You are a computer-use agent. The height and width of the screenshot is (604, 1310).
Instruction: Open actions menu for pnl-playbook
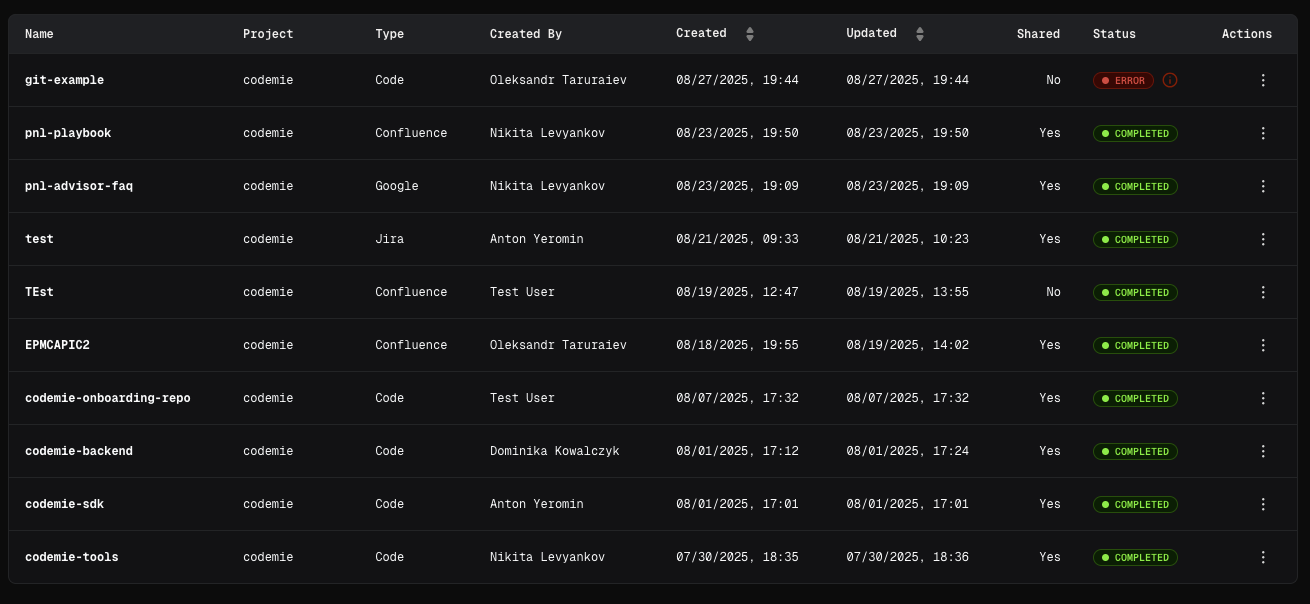1263,133
